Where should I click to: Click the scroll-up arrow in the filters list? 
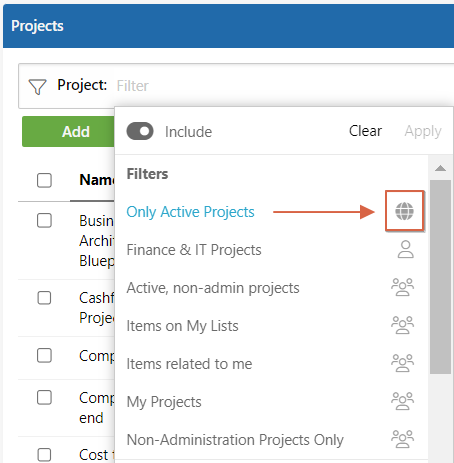click(x=440, y=168)
